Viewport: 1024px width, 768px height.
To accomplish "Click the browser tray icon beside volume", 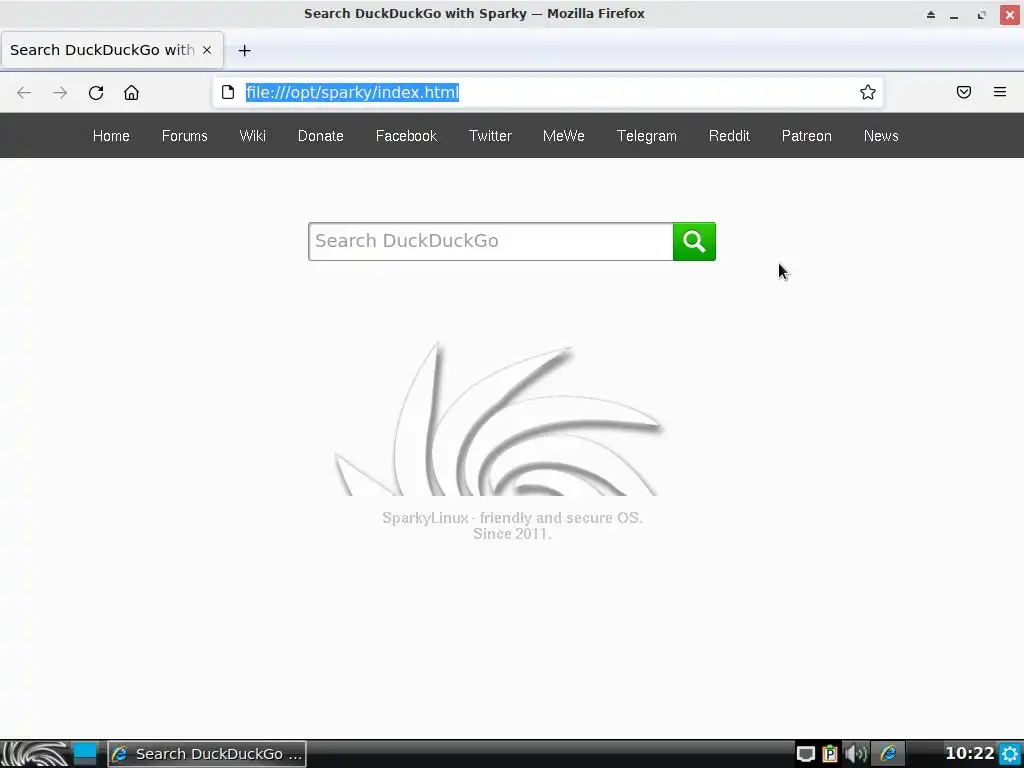I will tap(888, 754).
